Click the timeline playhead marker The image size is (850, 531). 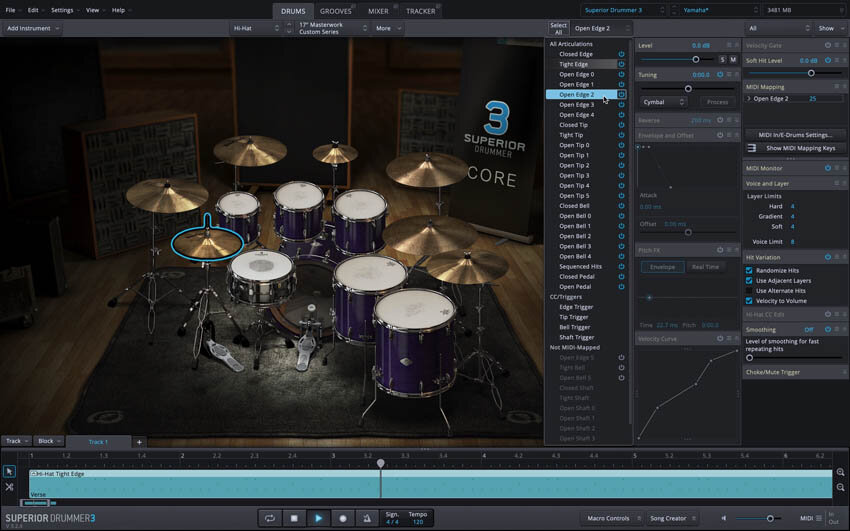point(381,463)
